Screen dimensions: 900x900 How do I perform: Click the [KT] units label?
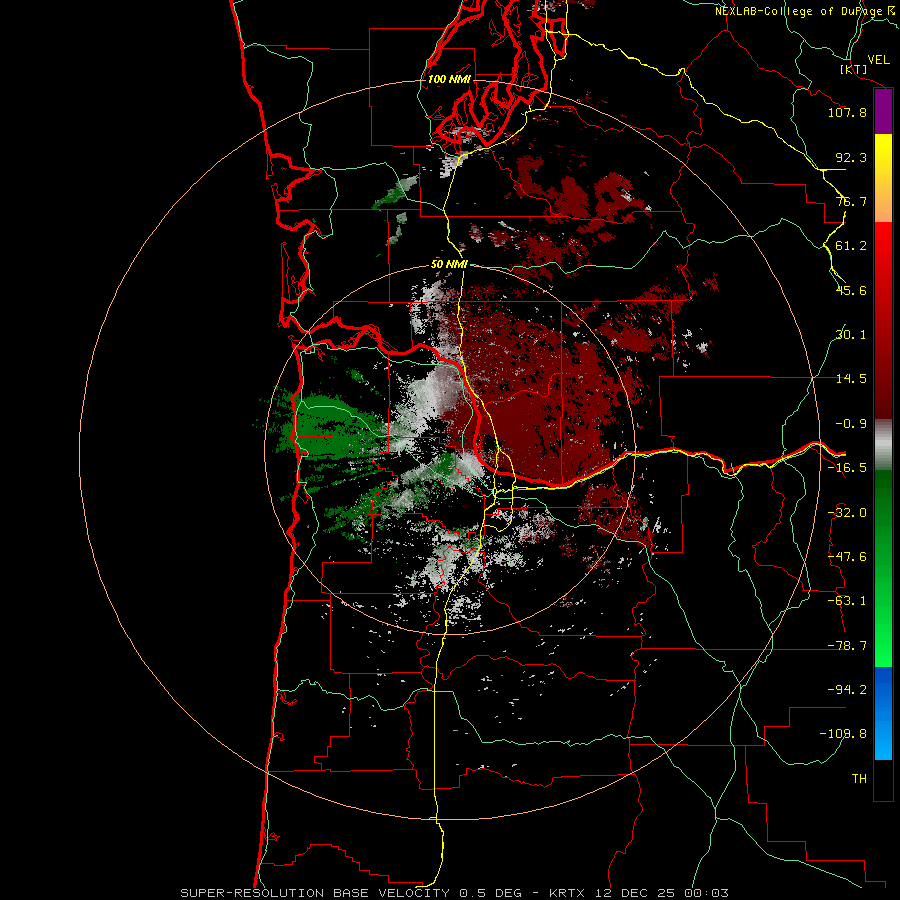[x=854, y=69]
